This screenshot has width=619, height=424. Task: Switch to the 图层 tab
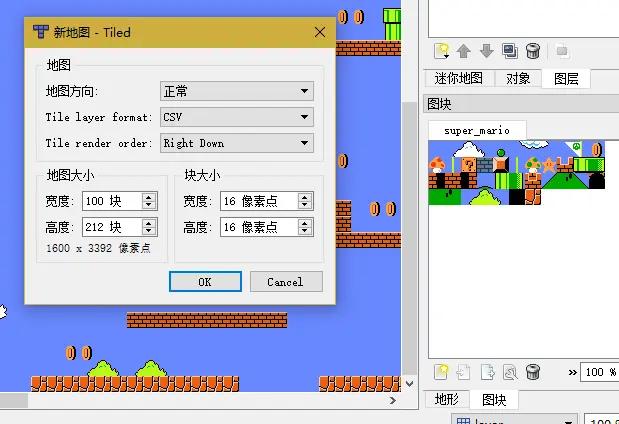click(566, 78)
